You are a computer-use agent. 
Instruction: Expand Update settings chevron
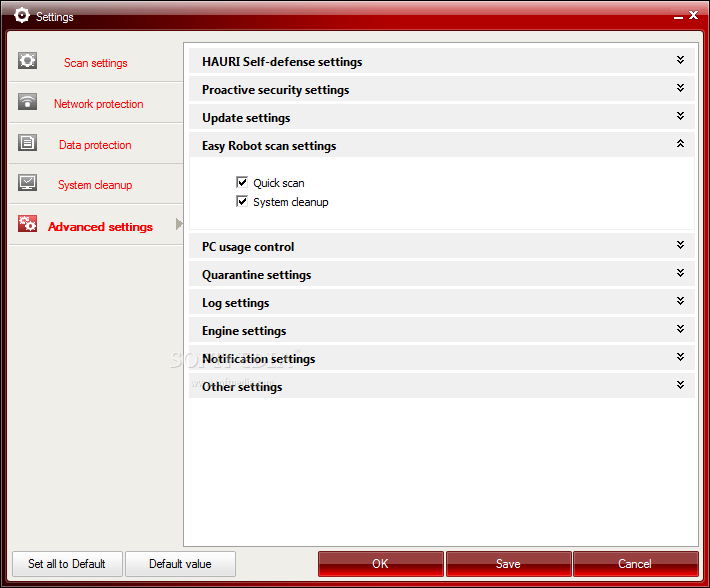(680, 116)
